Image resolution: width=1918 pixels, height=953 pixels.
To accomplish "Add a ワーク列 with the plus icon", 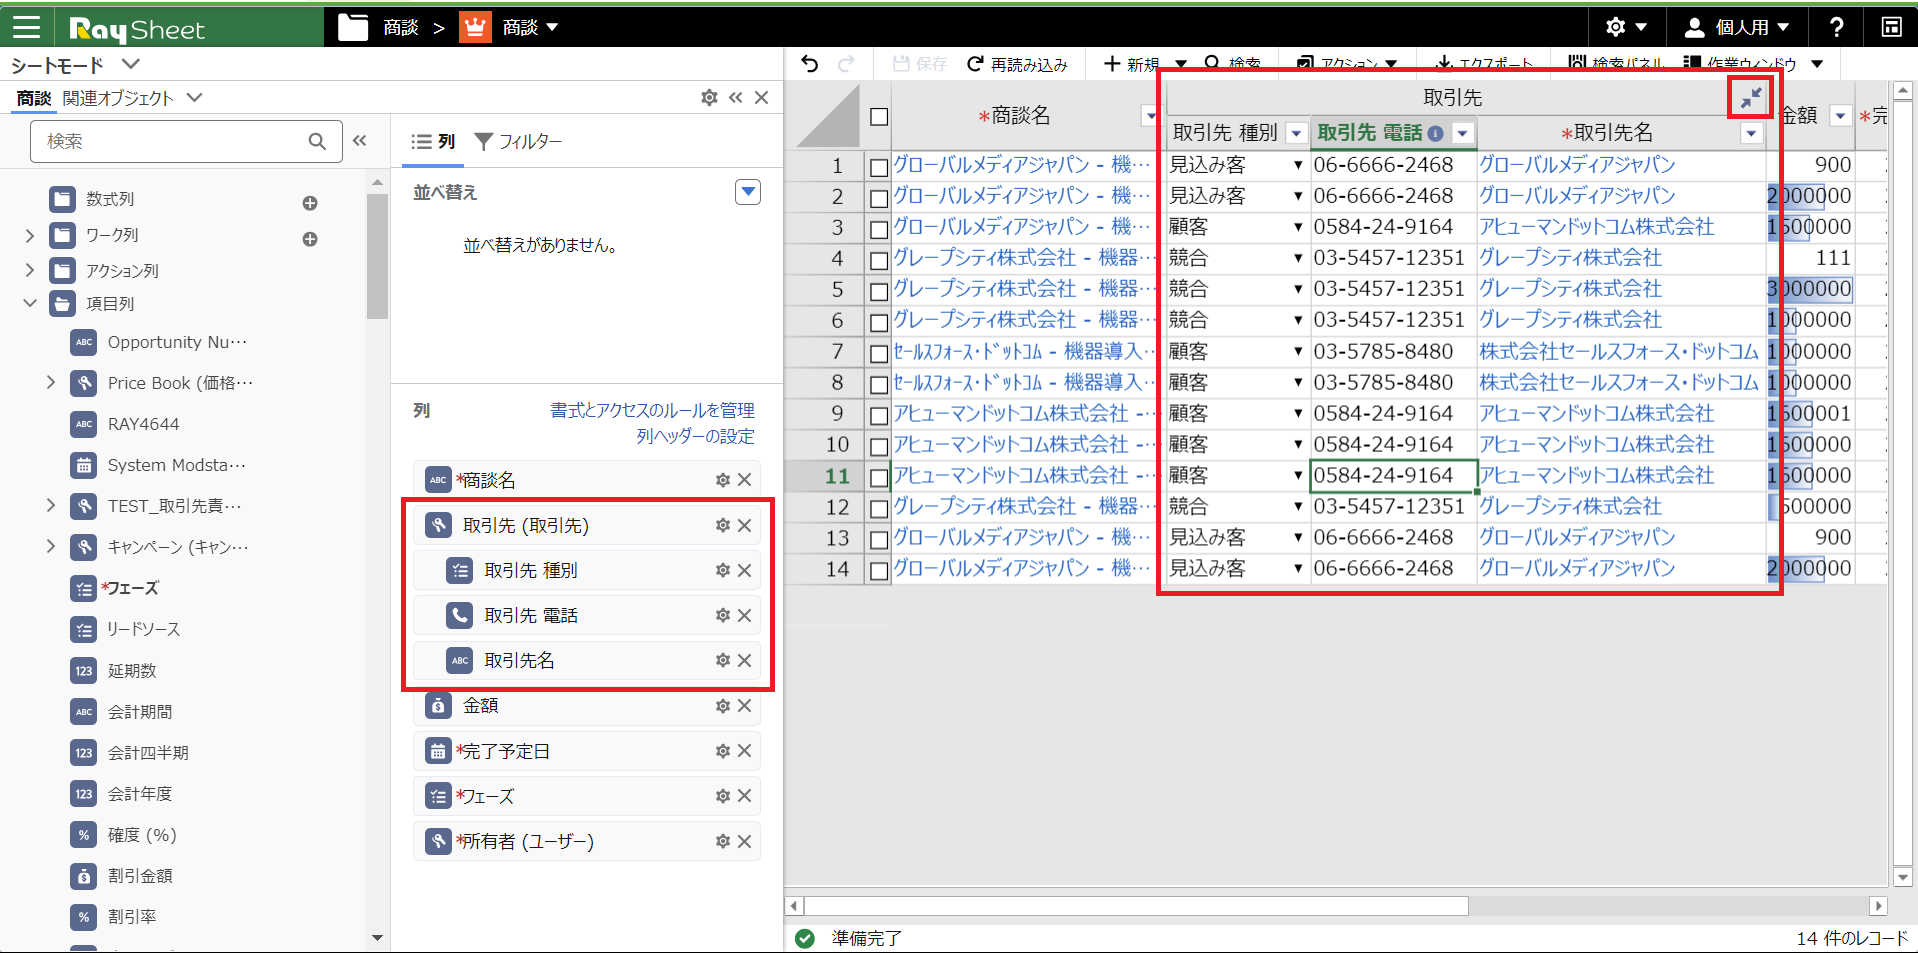I will coord(310,239).
